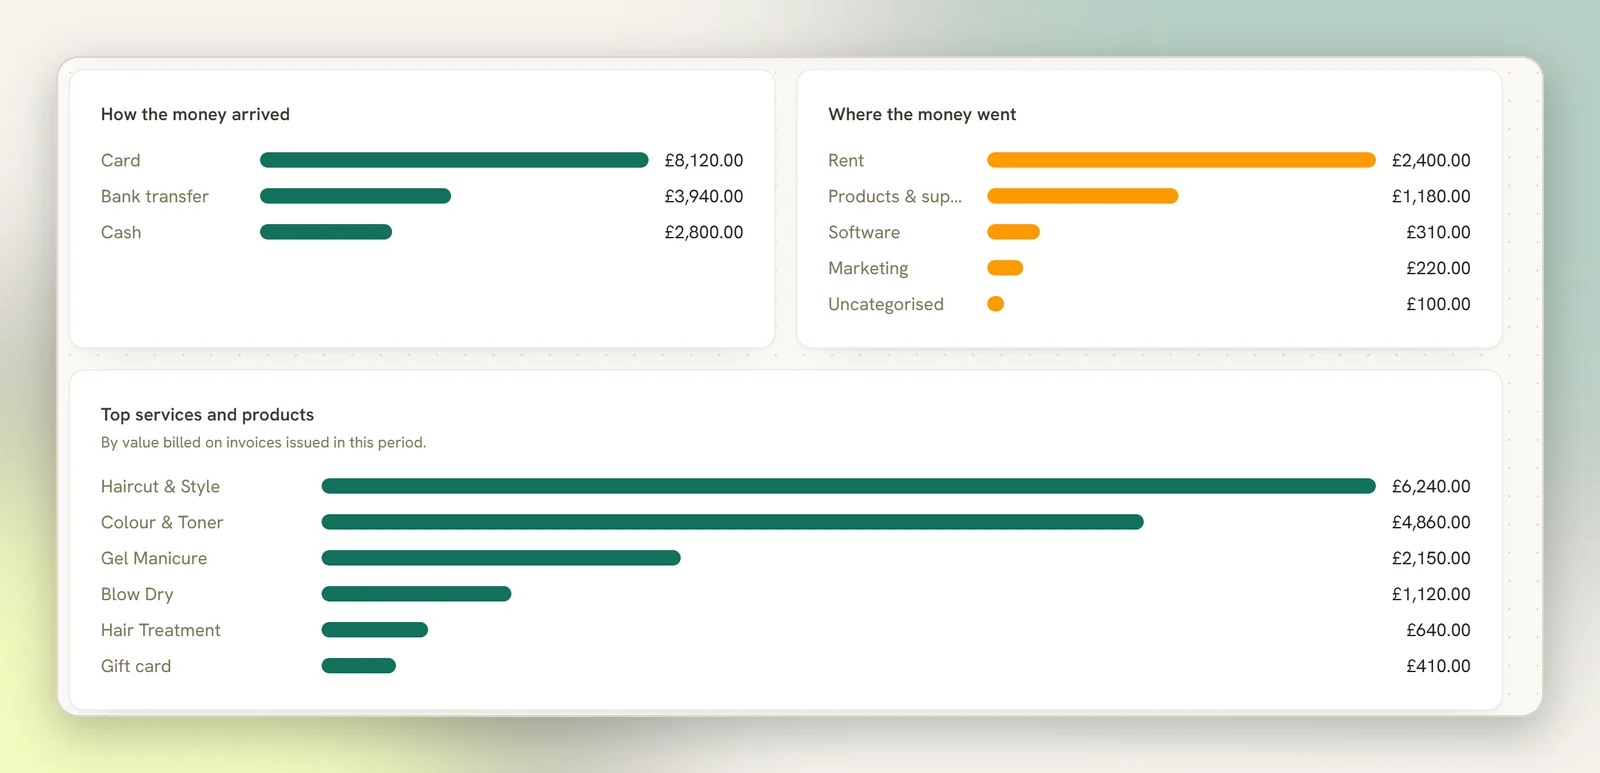The width and height of the screenshot is (1600, 773).
Task: Click the £220.00 Marketing amount
Action: tap(1438, 268)
